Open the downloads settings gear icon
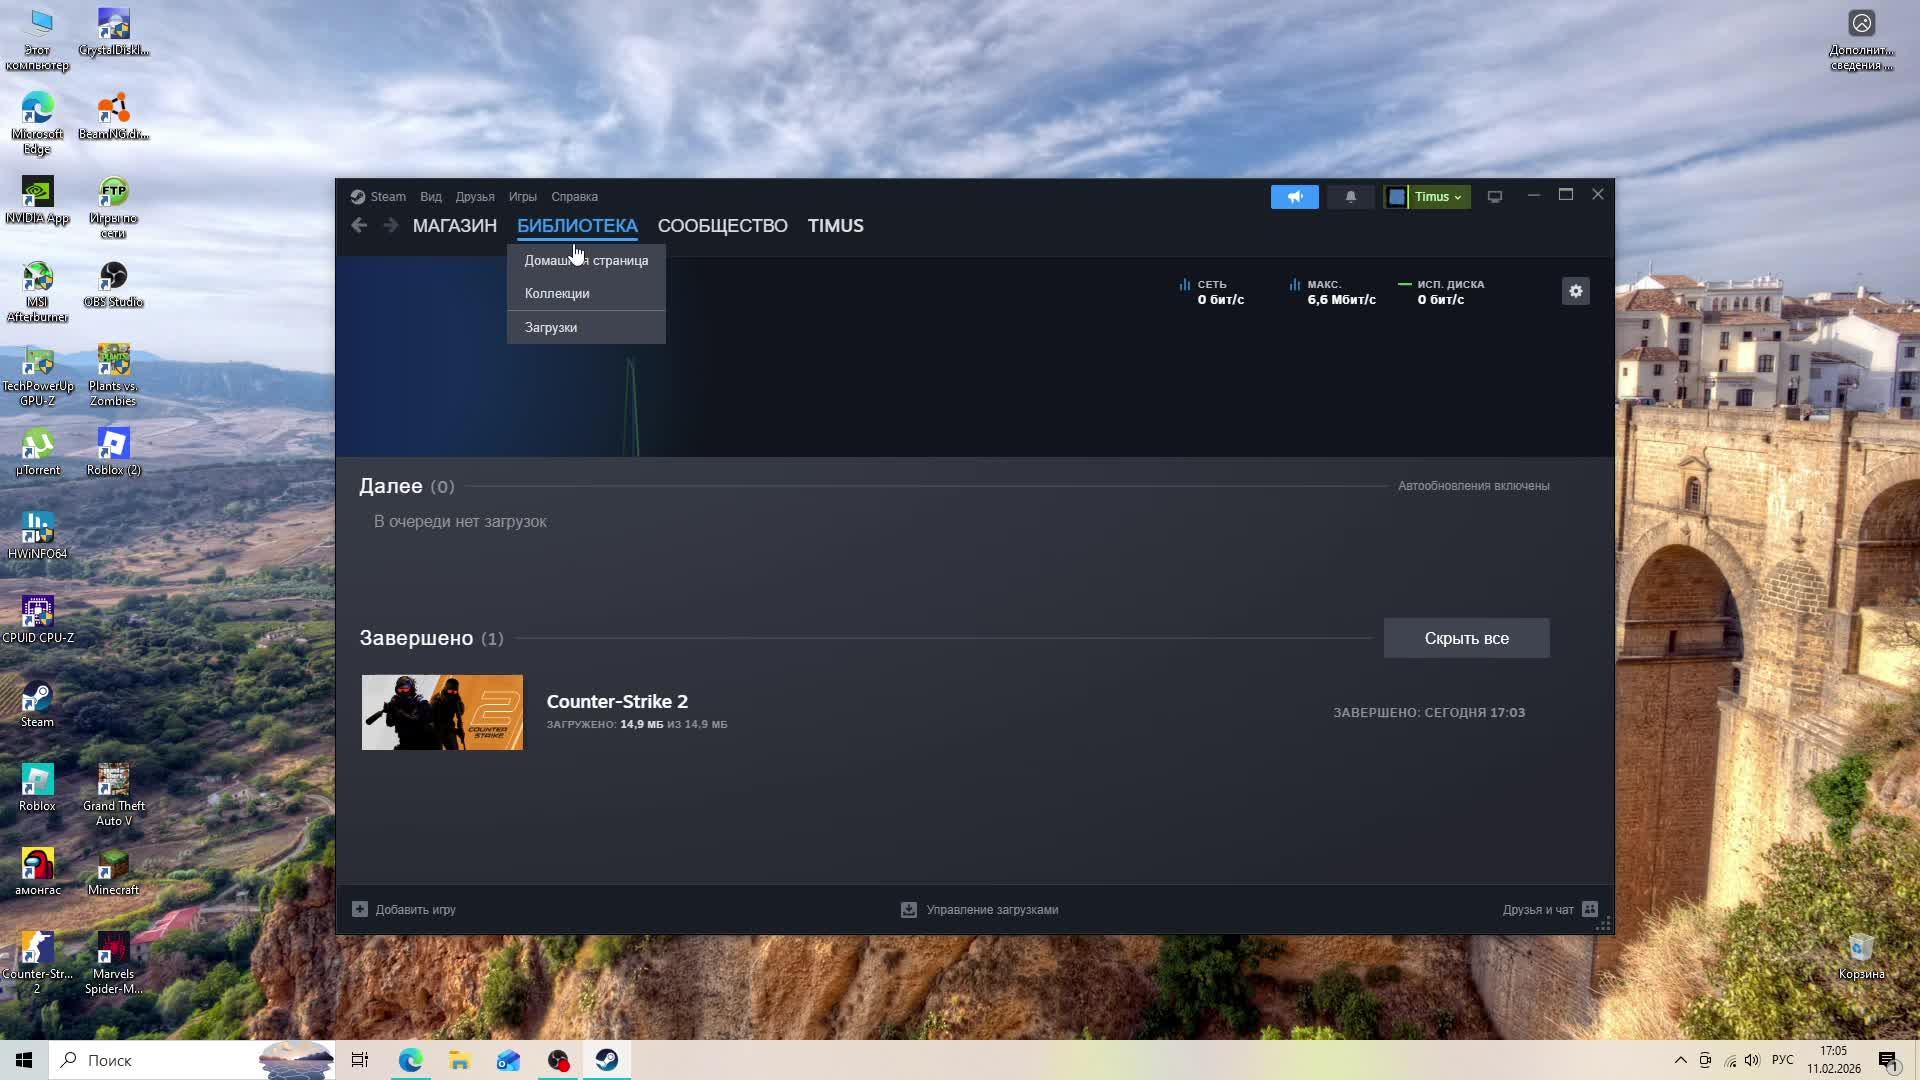The width and height of the screenshot is (1920, 1080). pyautogui.click(x=1575, y=291)
